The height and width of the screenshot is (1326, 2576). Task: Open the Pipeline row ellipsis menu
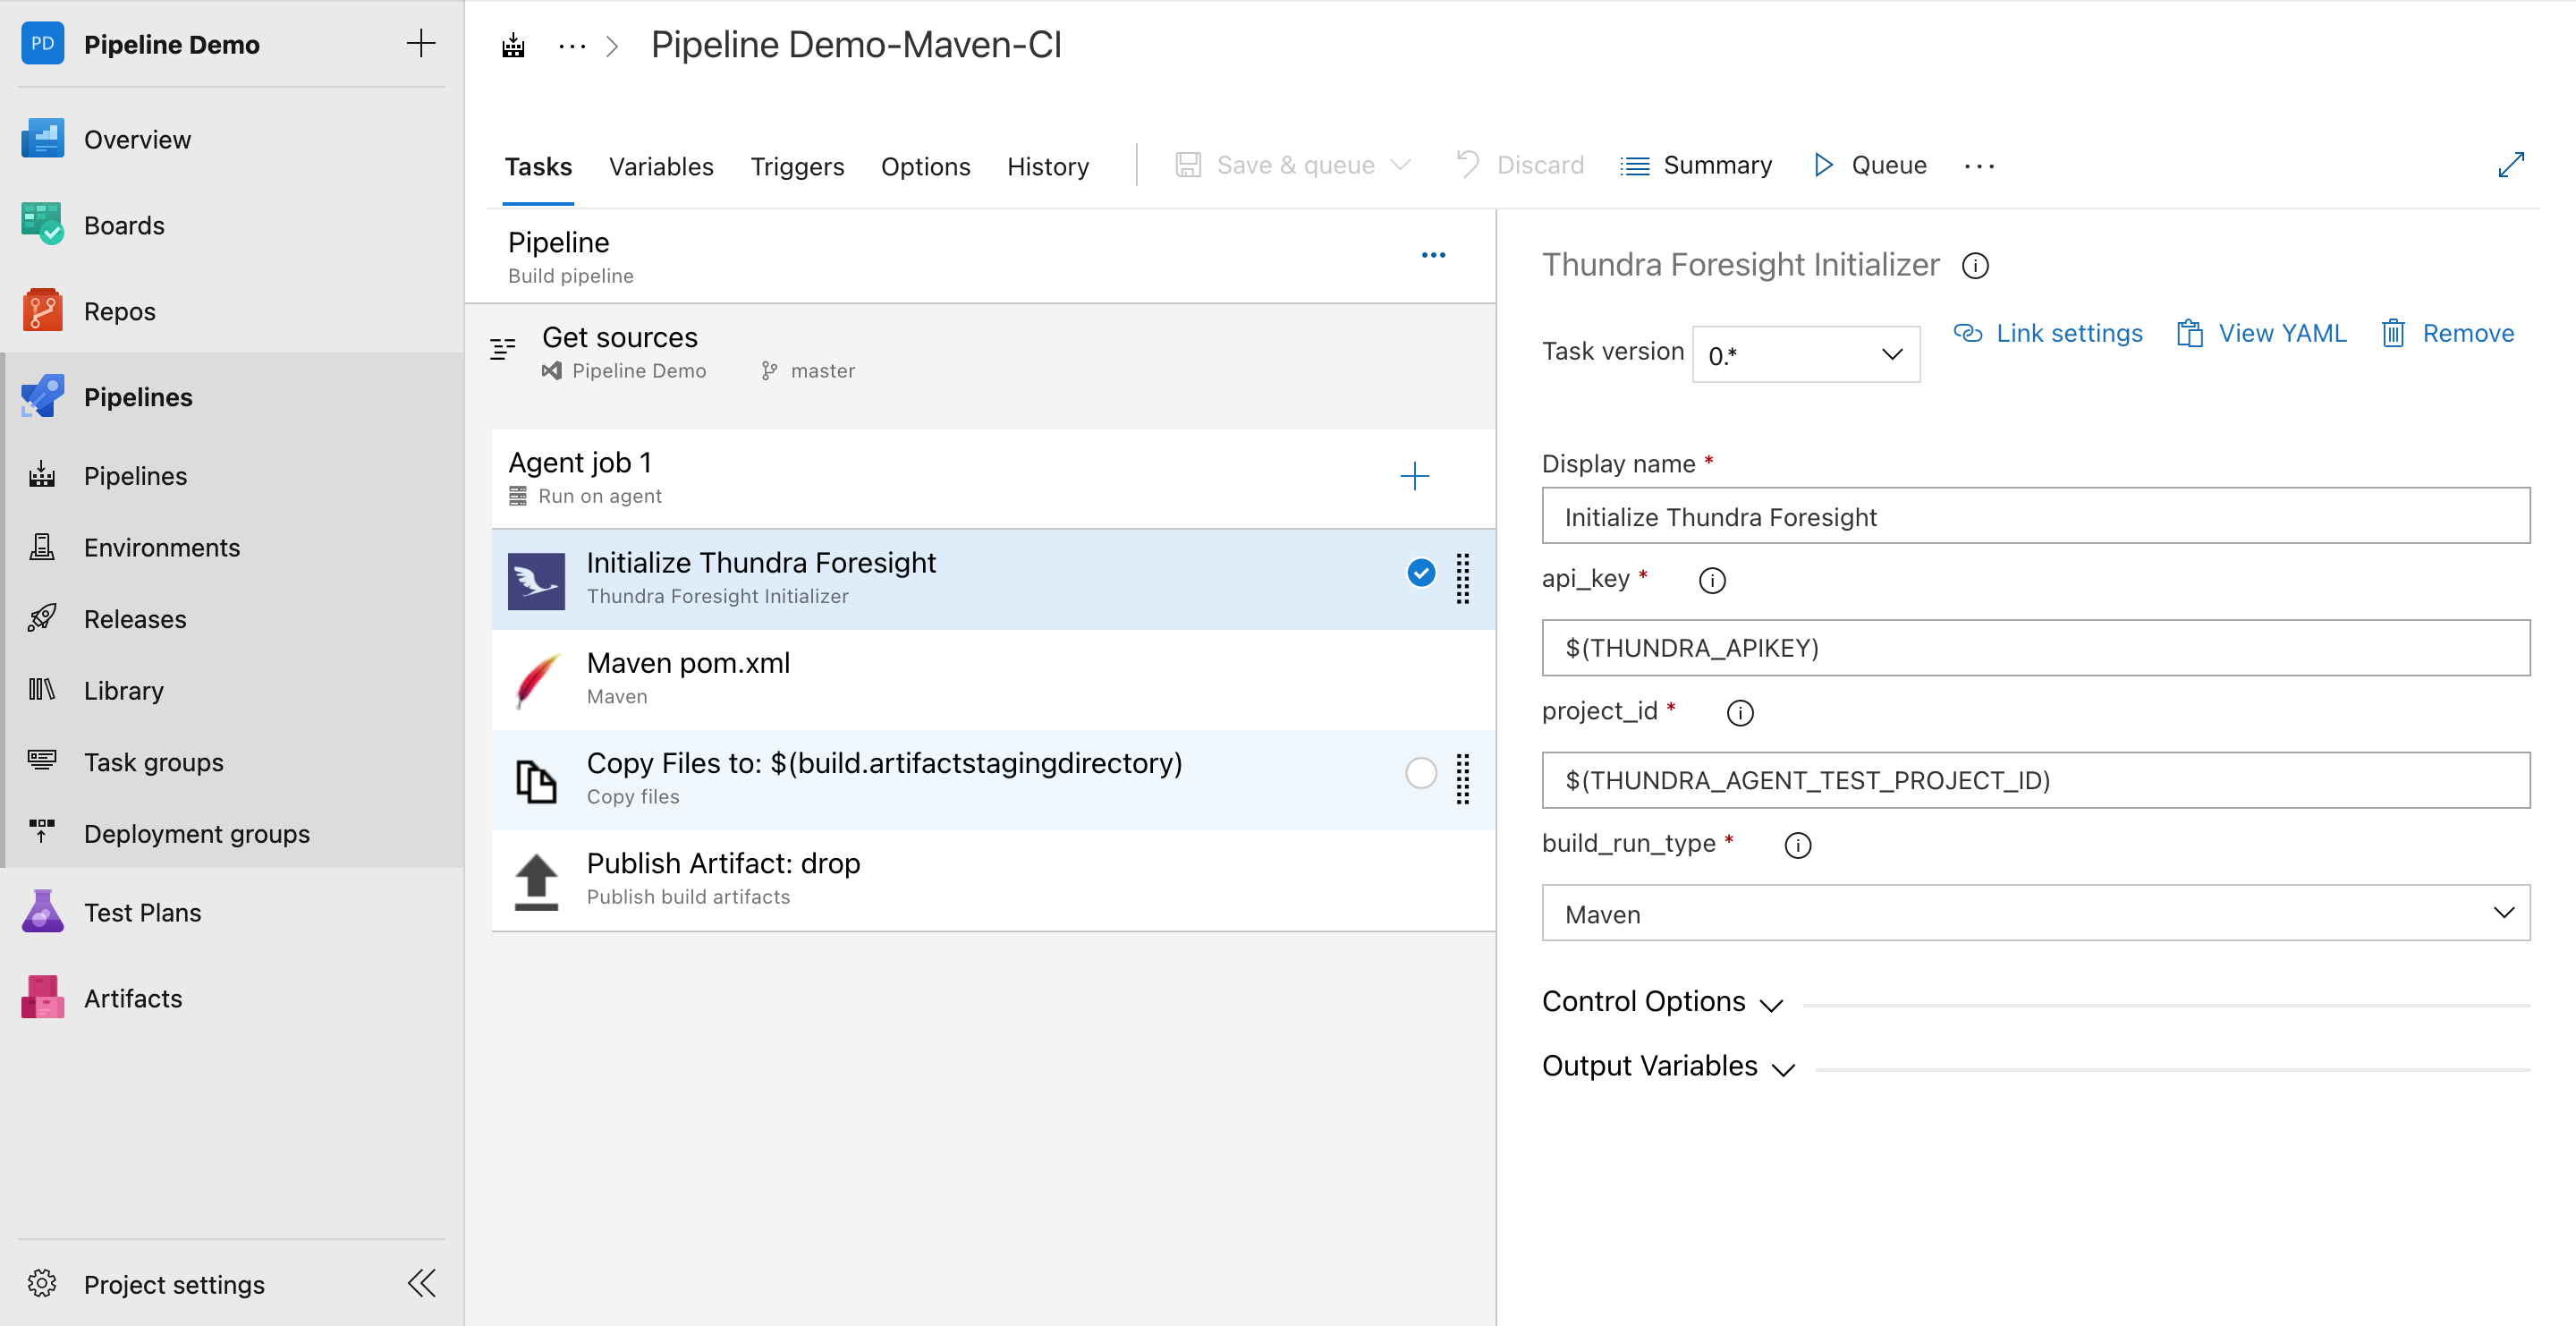coord(1433,255)
